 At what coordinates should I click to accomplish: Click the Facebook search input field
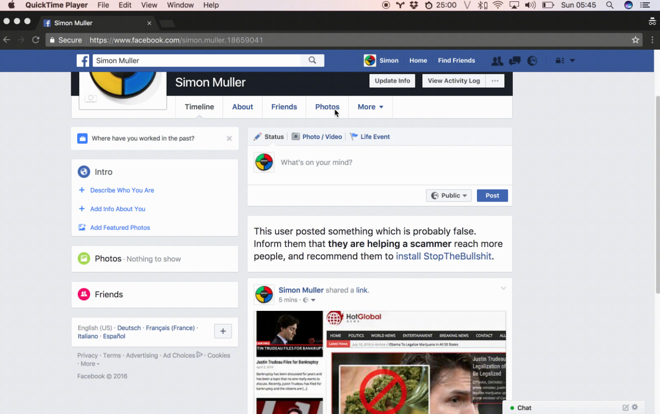point(197,60)
